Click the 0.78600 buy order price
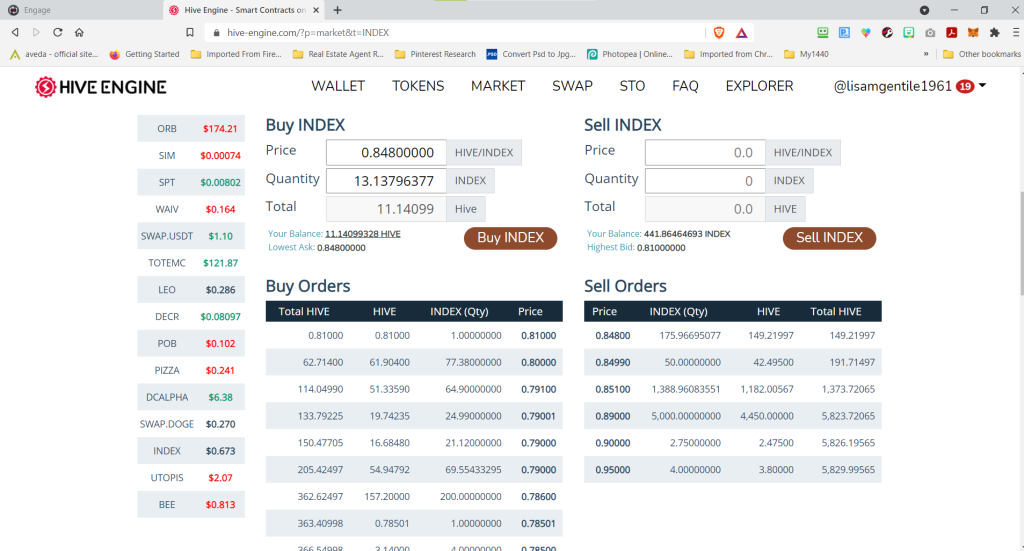1024x551 pixels. coord(538,496)
